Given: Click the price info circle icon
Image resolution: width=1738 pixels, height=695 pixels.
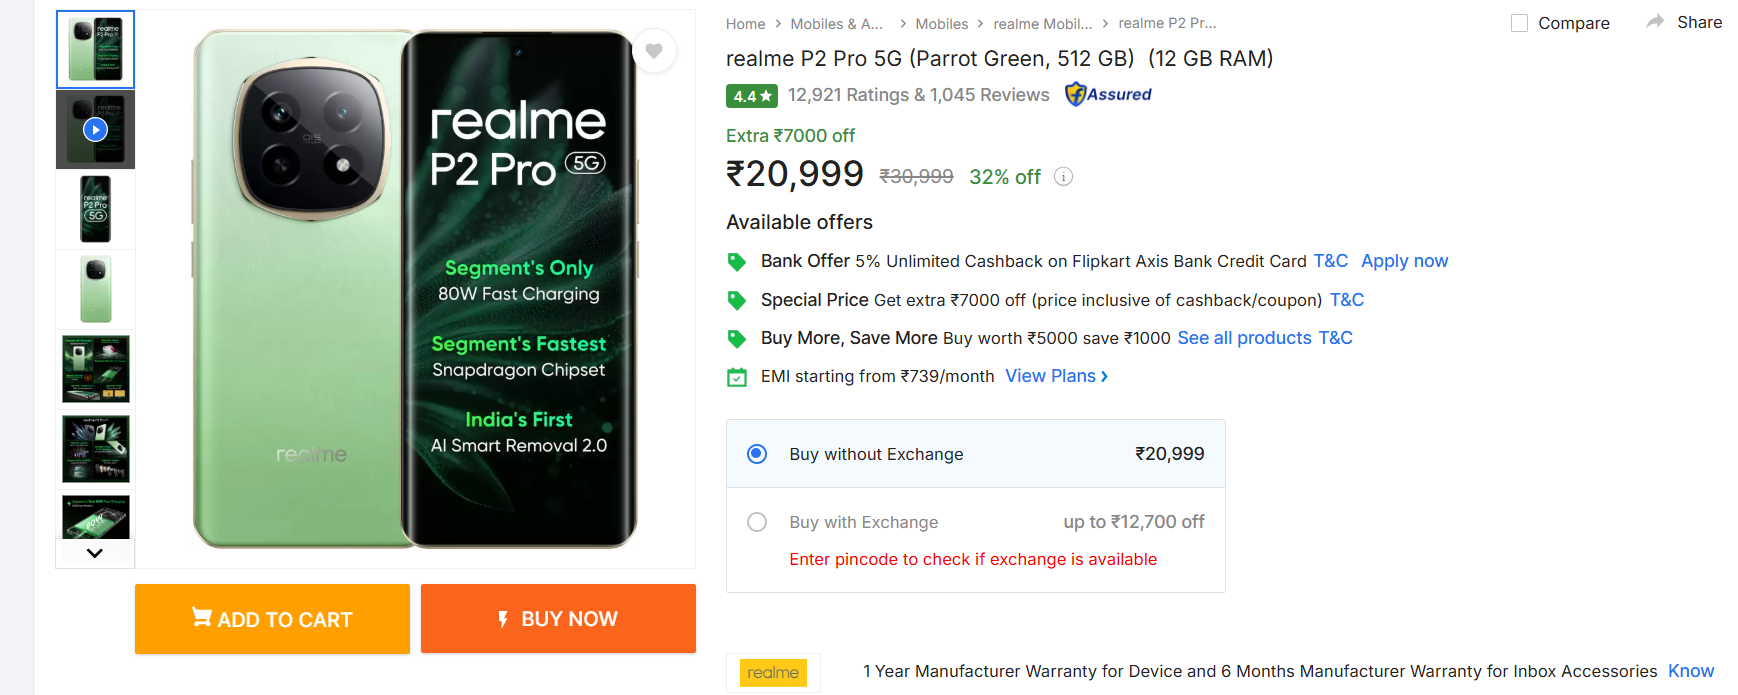Looking at the screenshot, I should 1064,177.
